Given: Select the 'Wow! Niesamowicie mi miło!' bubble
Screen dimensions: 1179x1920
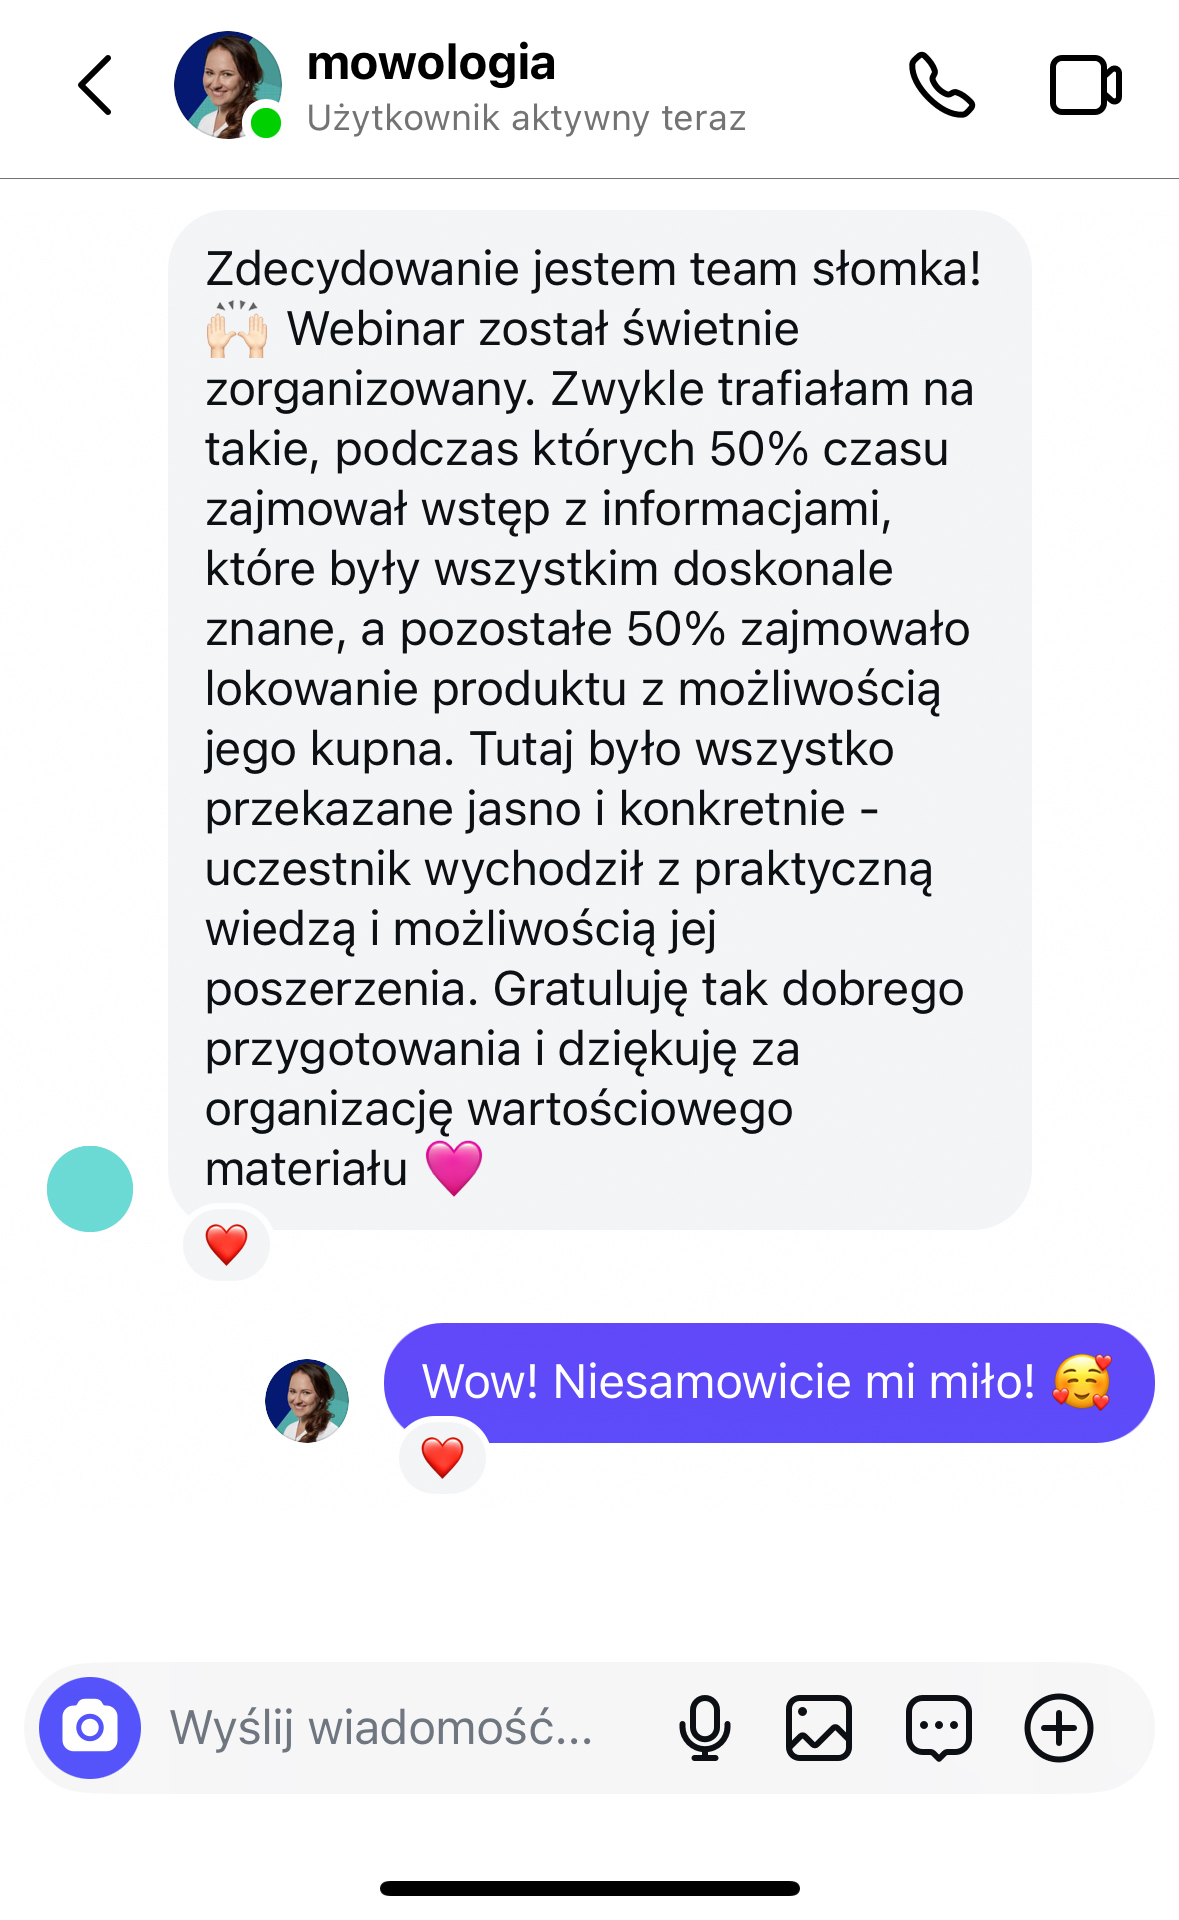Looking at the screenshot, I should pyautogui.click(x=769, y=1383).
